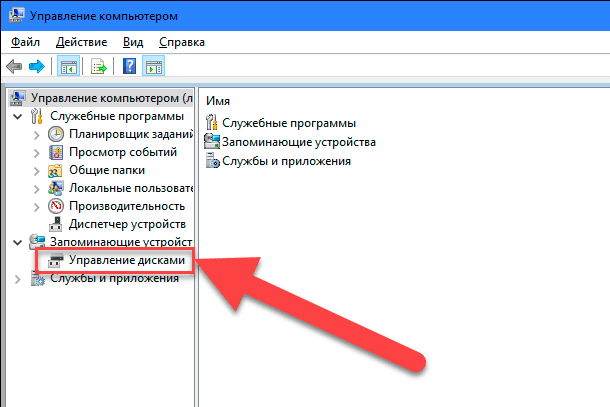
Task: Expand the Общие папки node
Action: click(x=37, y=171)
